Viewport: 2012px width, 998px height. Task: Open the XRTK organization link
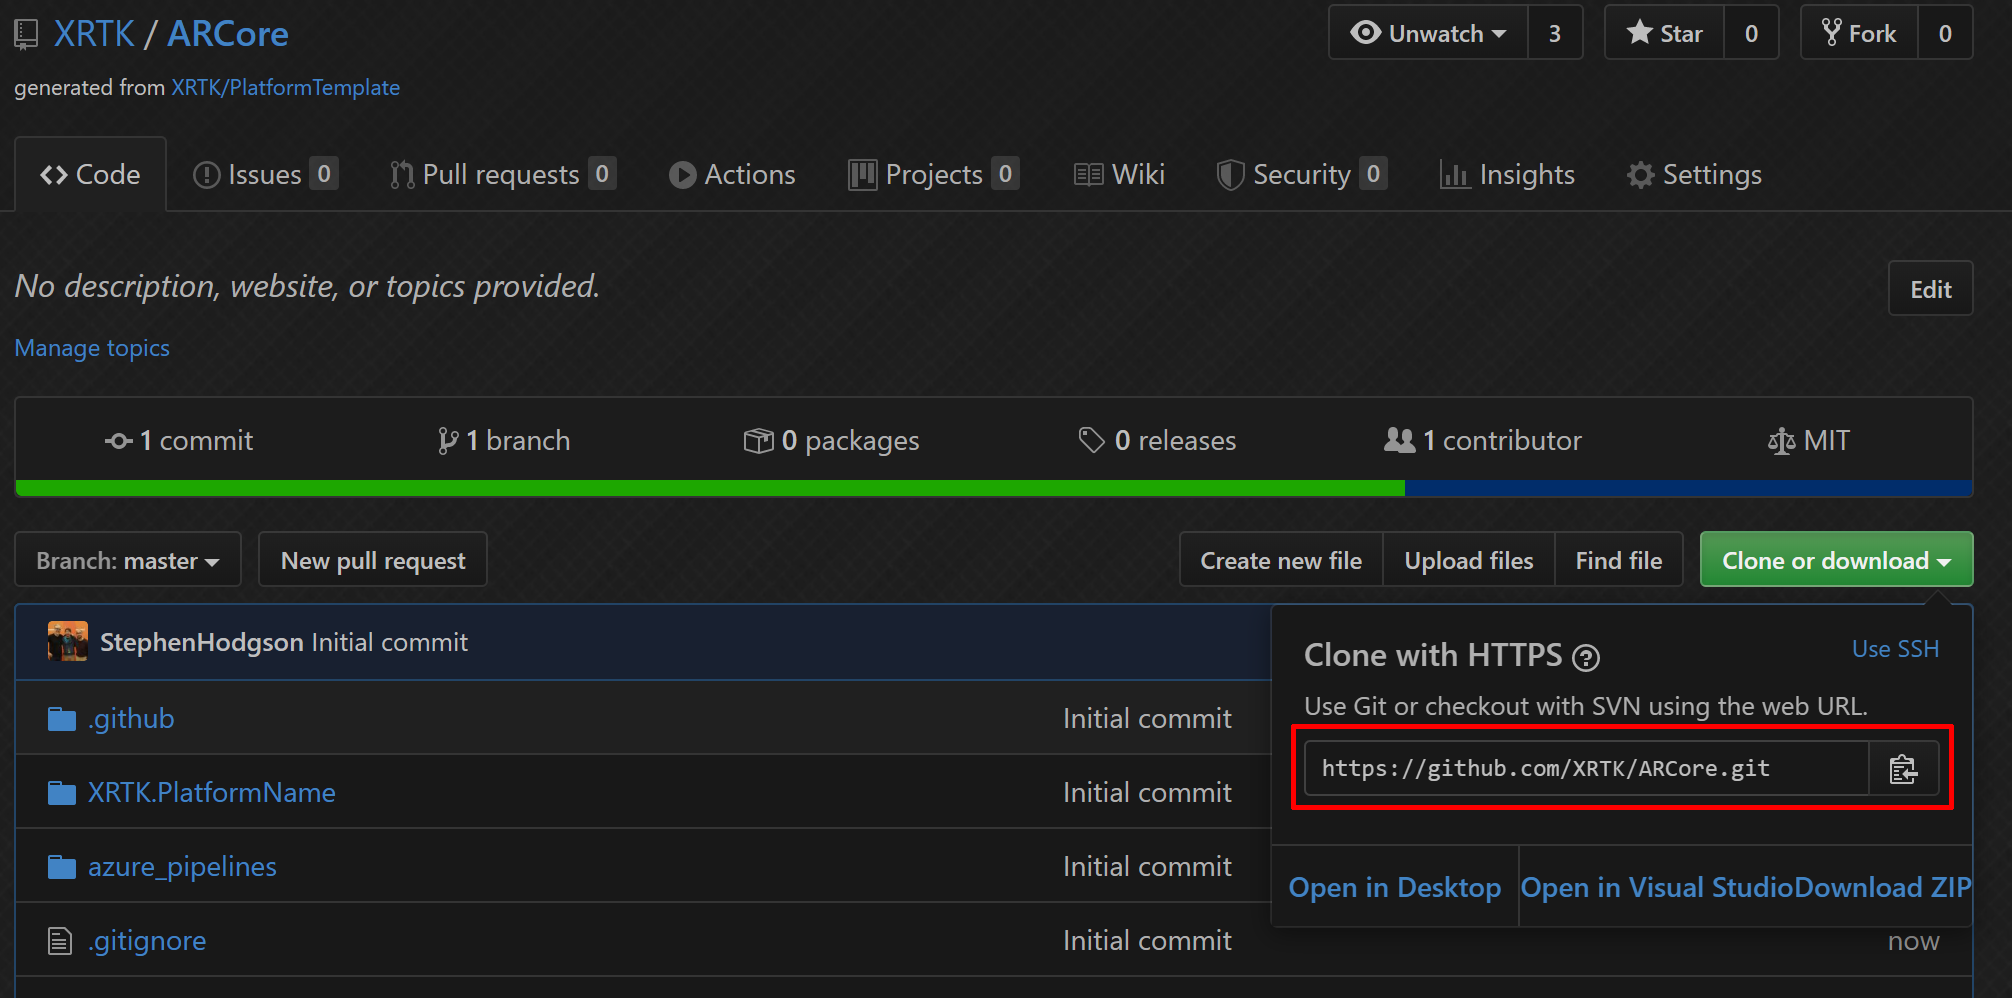(94, 34)
